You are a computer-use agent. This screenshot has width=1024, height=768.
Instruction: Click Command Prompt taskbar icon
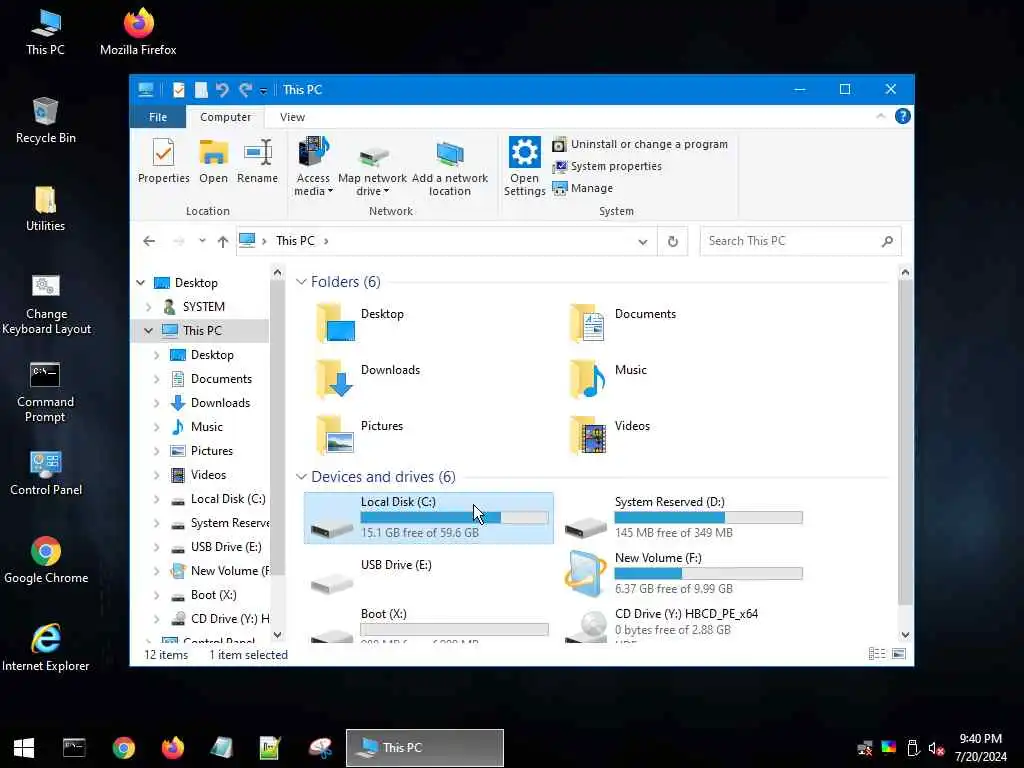pos(74,748)
